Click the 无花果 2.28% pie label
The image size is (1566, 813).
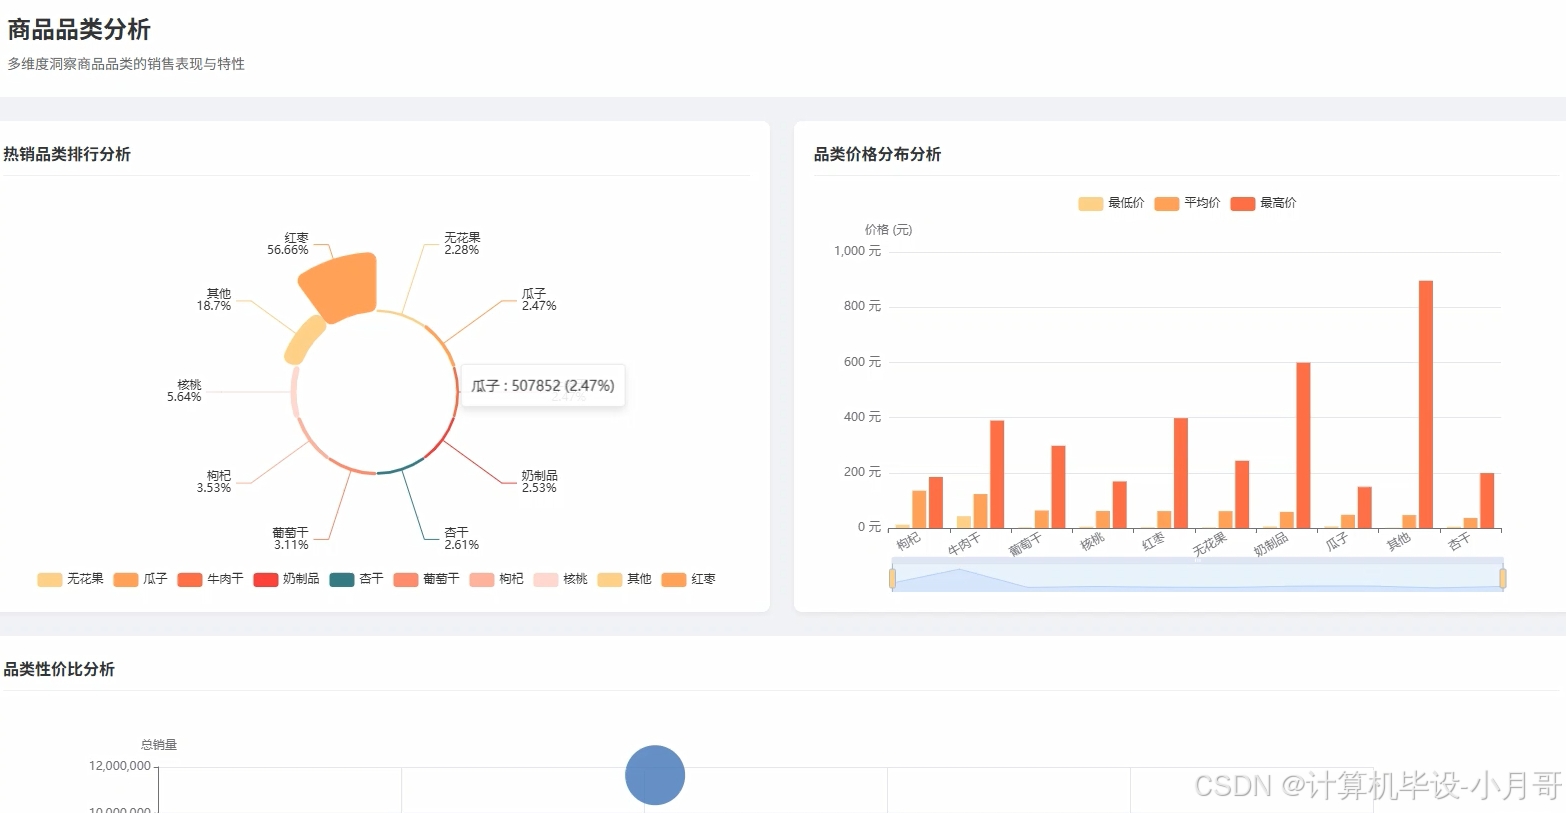(x=462, y=244)
